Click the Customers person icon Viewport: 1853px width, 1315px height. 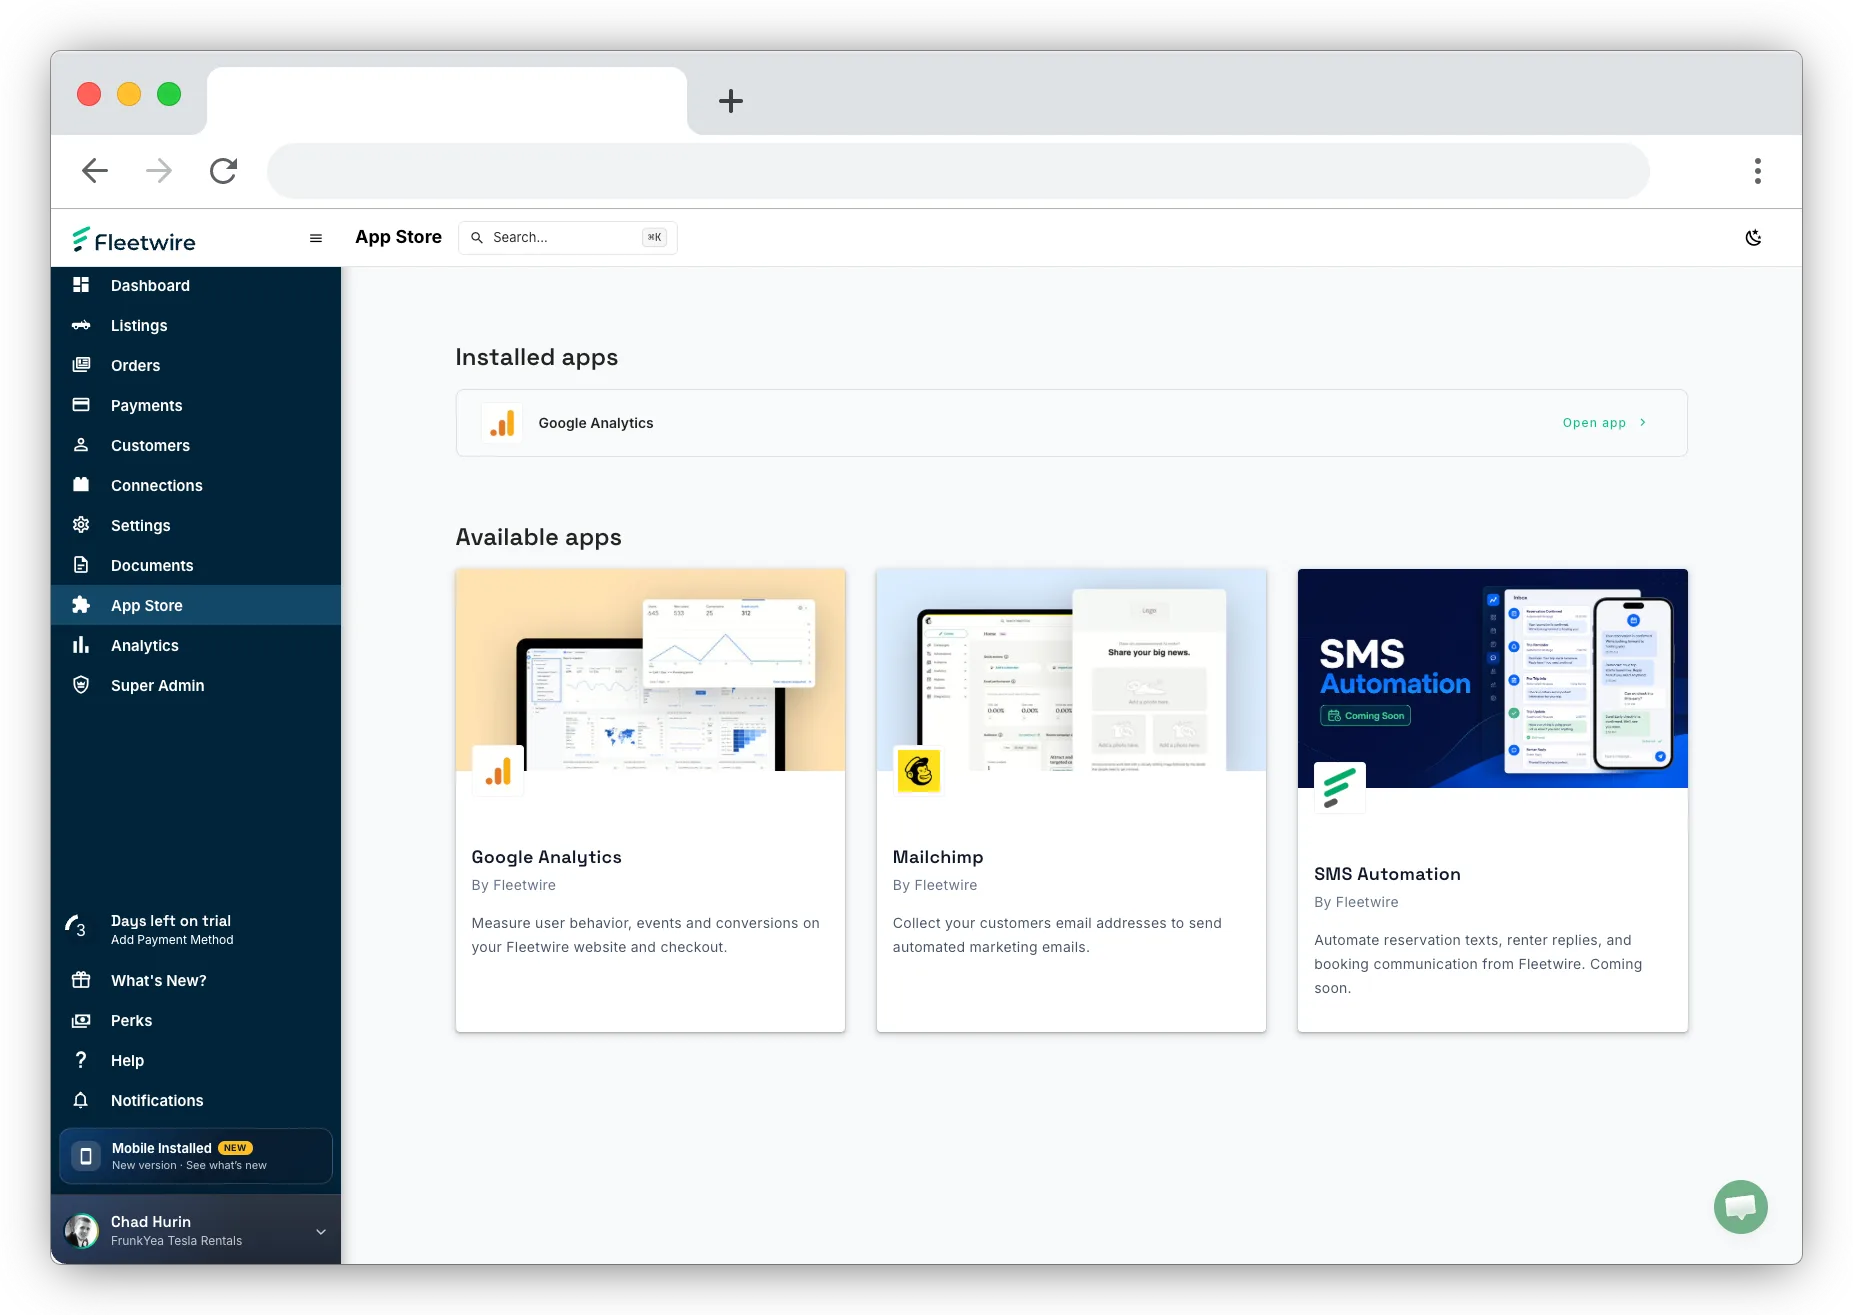81,445
